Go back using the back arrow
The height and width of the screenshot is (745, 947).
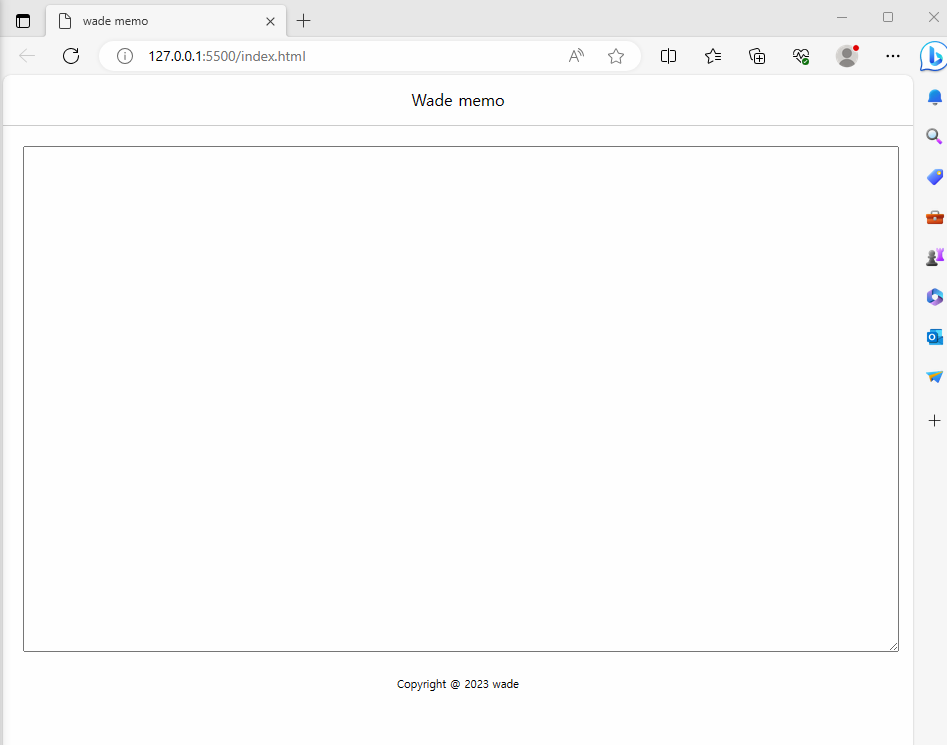27,56
